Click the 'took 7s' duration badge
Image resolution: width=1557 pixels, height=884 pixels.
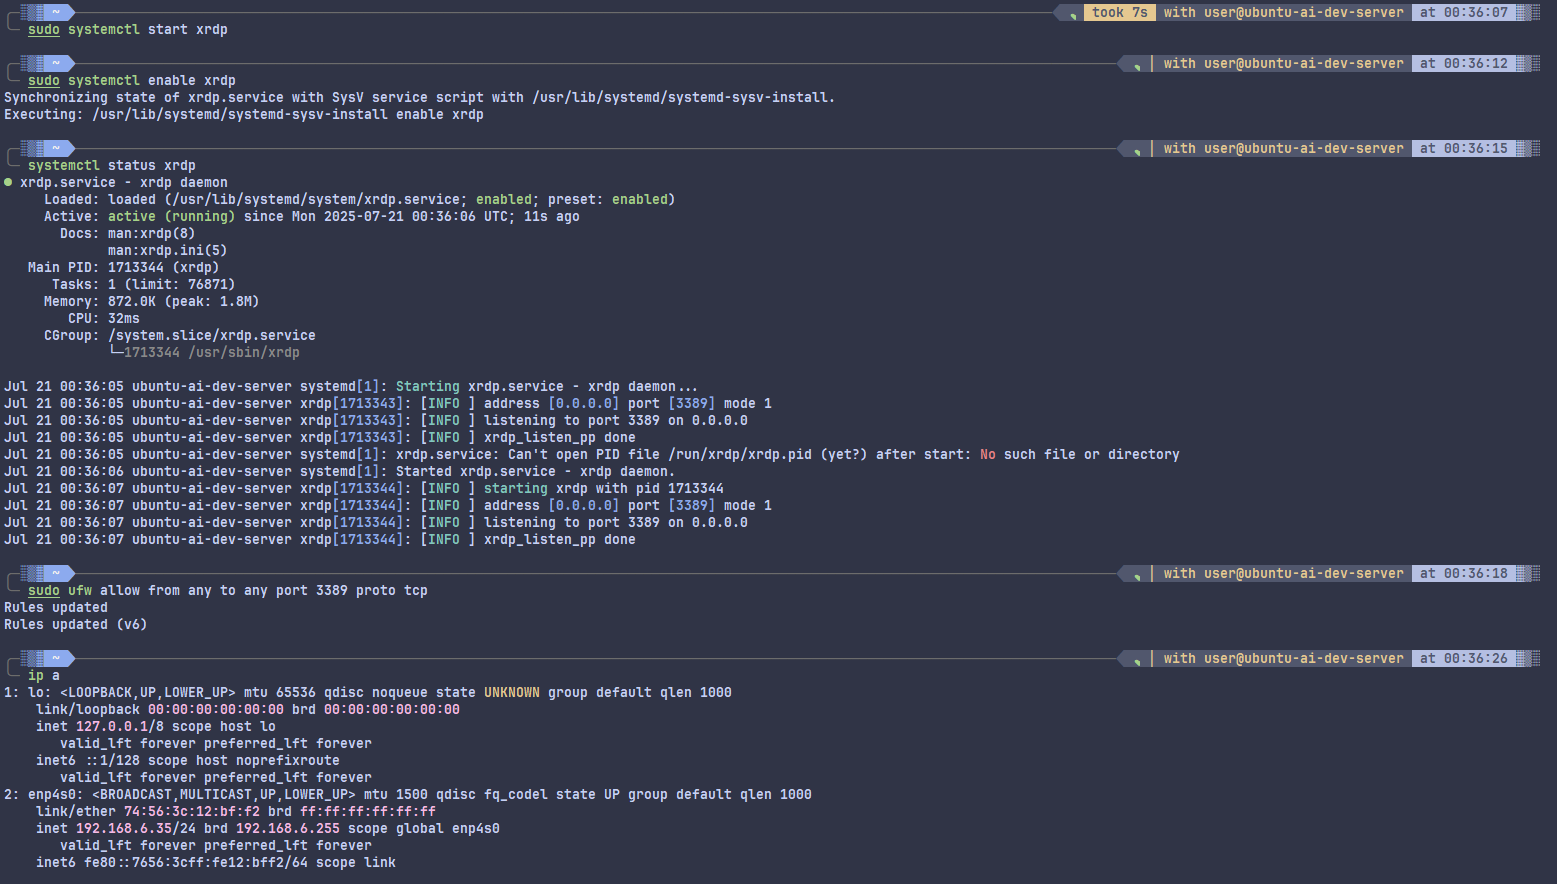pos(1119,12)
